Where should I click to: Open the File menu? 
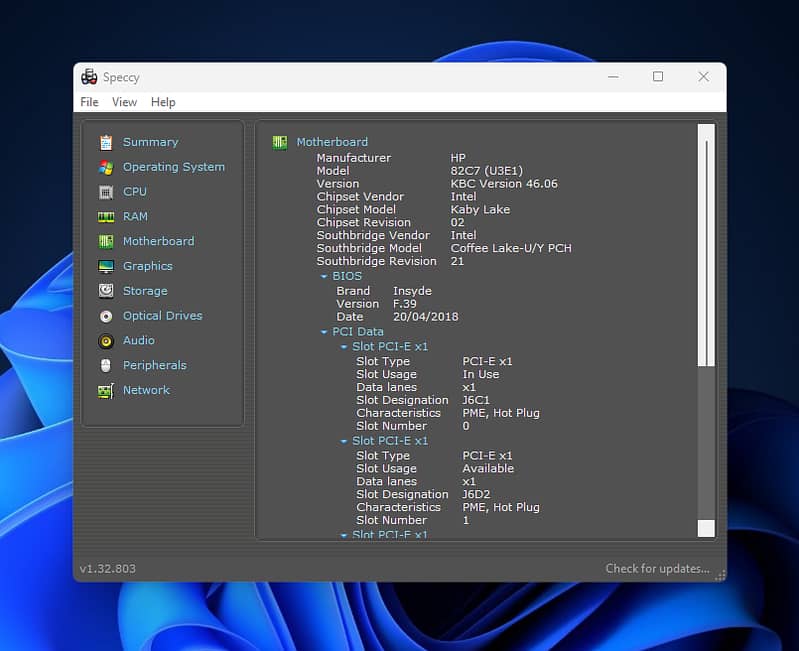(x=89, y=102)
